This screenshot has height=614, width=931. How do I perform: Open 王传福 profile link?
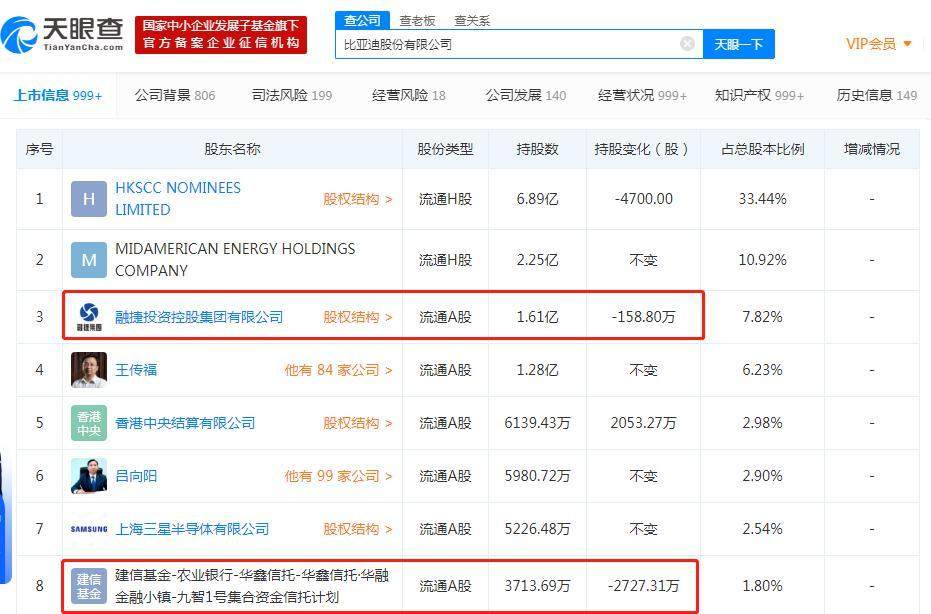point(136,370)
